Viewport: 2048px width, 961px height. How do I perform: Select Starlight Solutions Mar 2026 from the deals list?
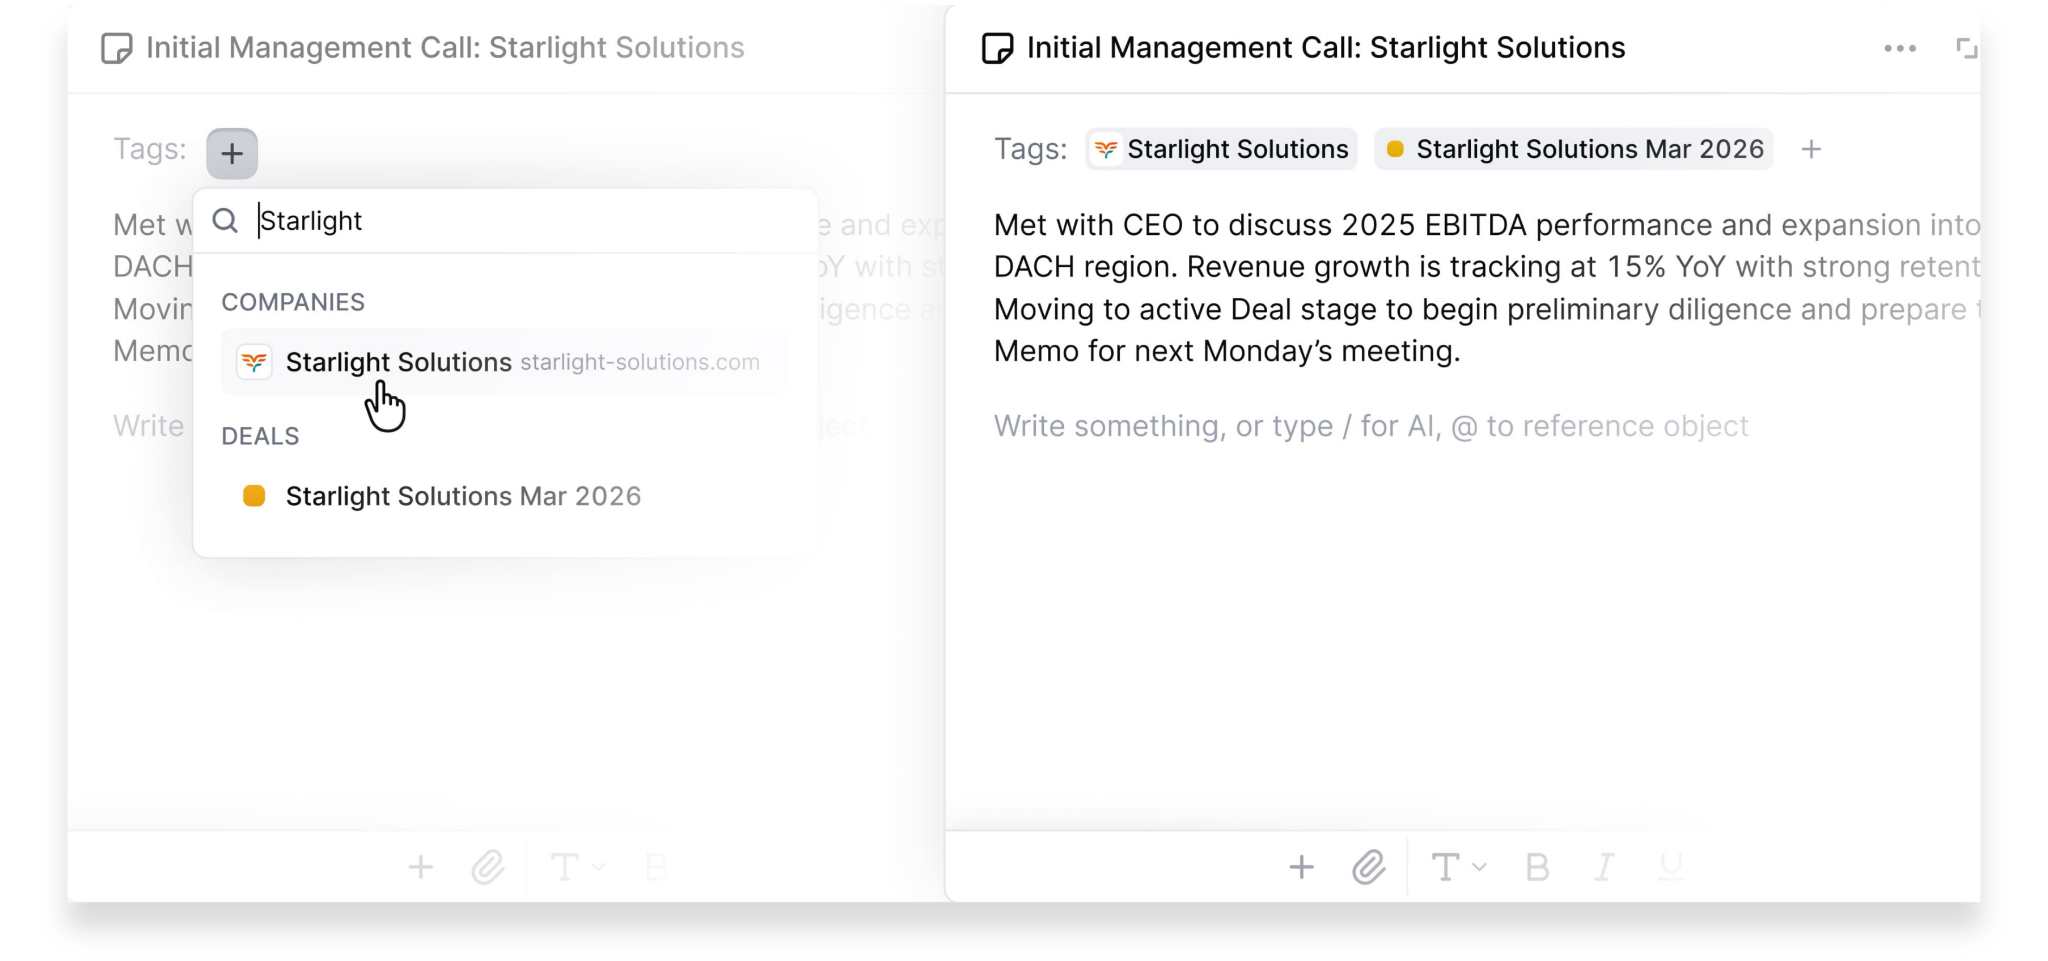[463, 496]
